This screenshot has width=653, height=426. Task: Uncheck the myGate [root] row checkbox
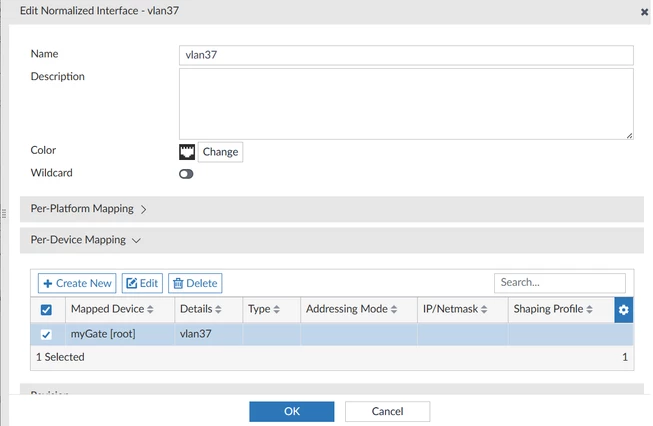pyautogui.click(x=46, y=334)
